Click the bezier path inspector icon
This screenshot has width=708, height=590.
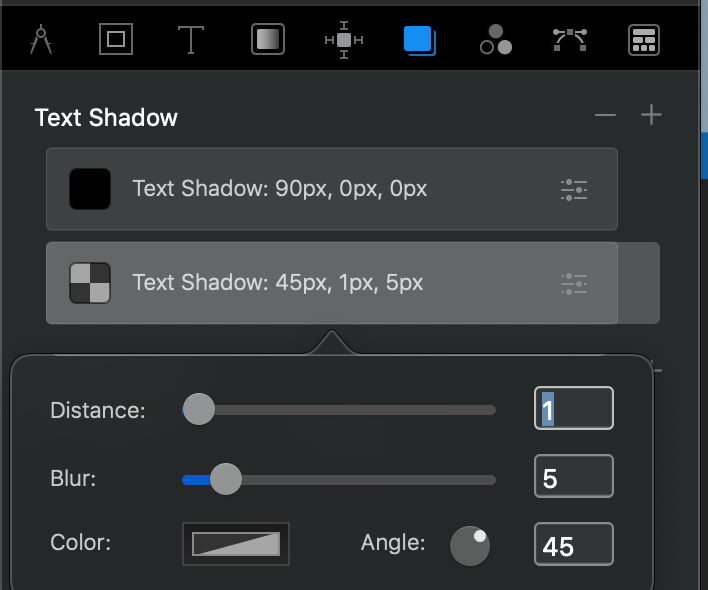coord(570,40)
